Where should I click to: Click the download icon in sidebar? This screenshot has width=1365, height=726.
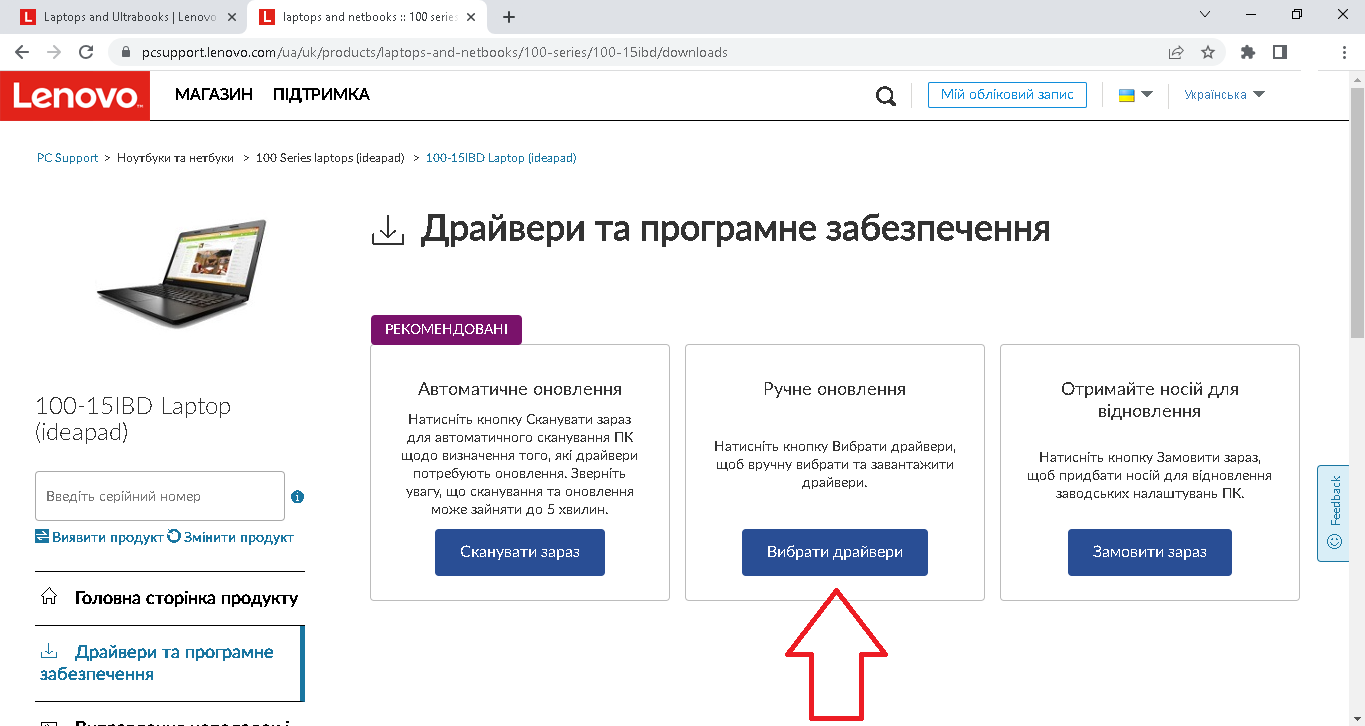tap(48, 651)
